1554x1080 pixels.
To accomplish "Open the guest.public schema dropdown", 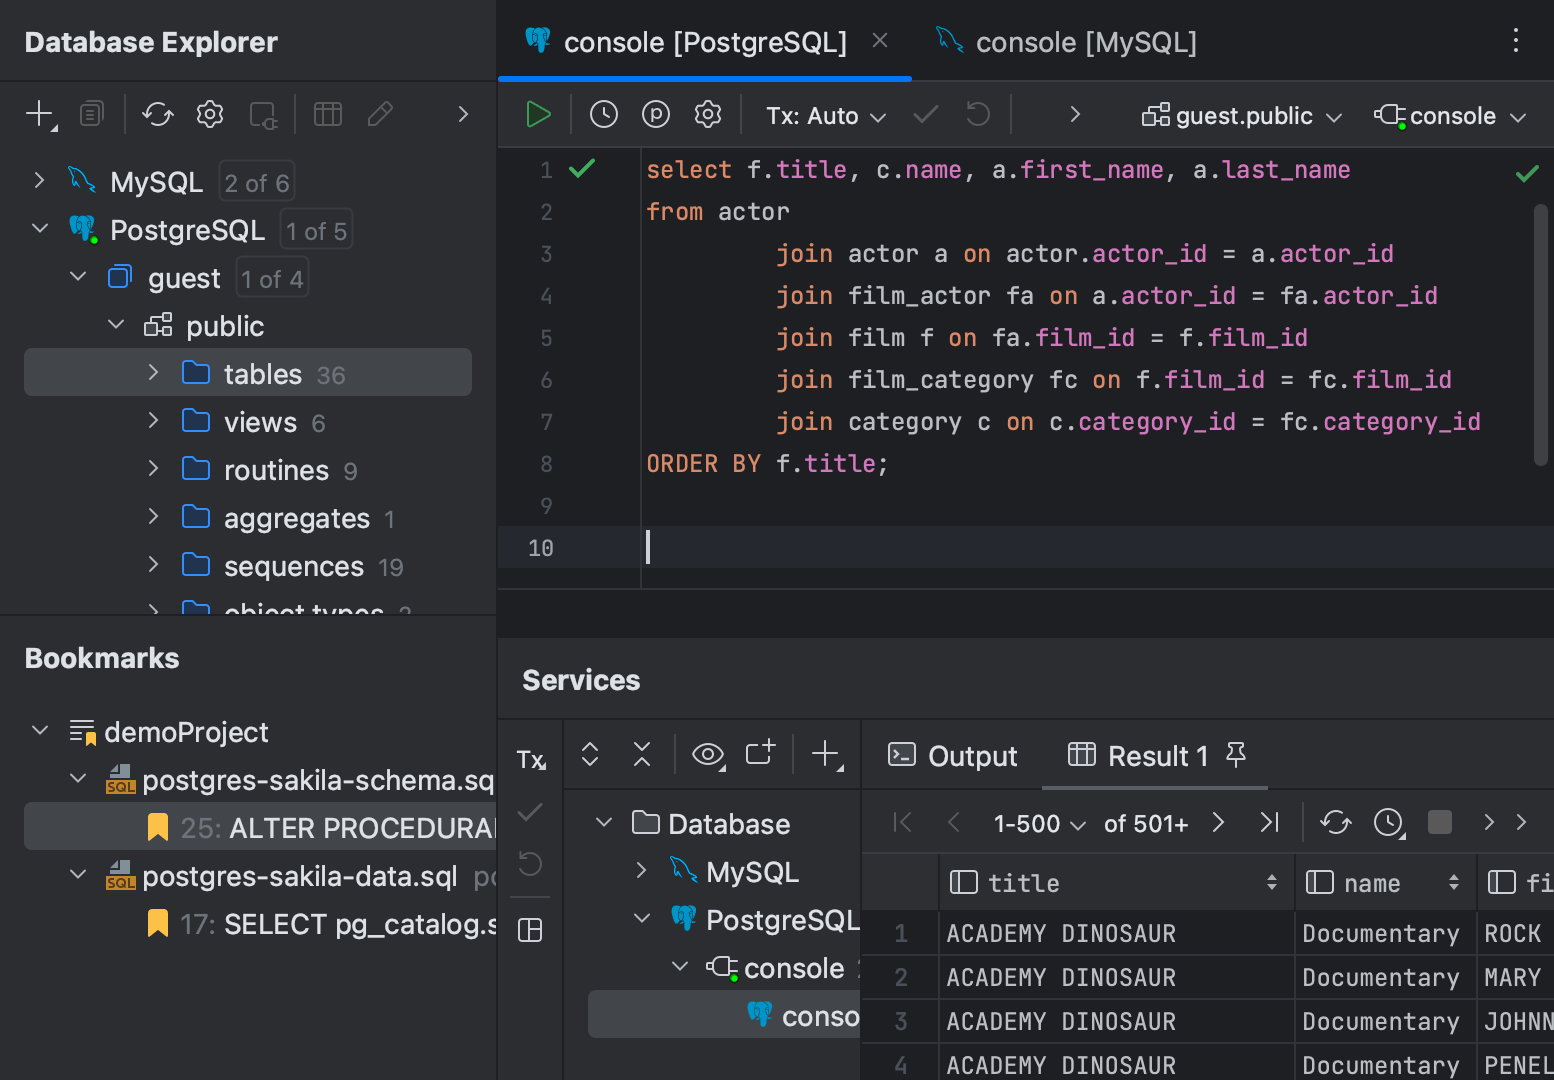I will click(x=1242, y=116).
